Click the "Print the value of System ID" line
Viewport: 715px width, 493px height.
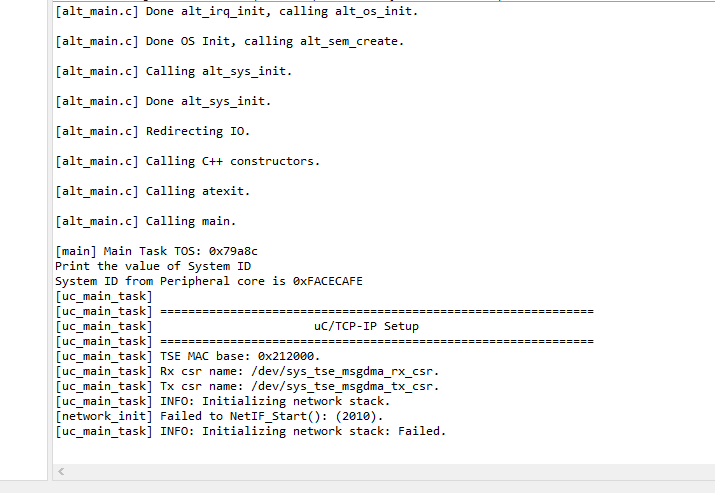pyautogui.click(x=153, y=266)
